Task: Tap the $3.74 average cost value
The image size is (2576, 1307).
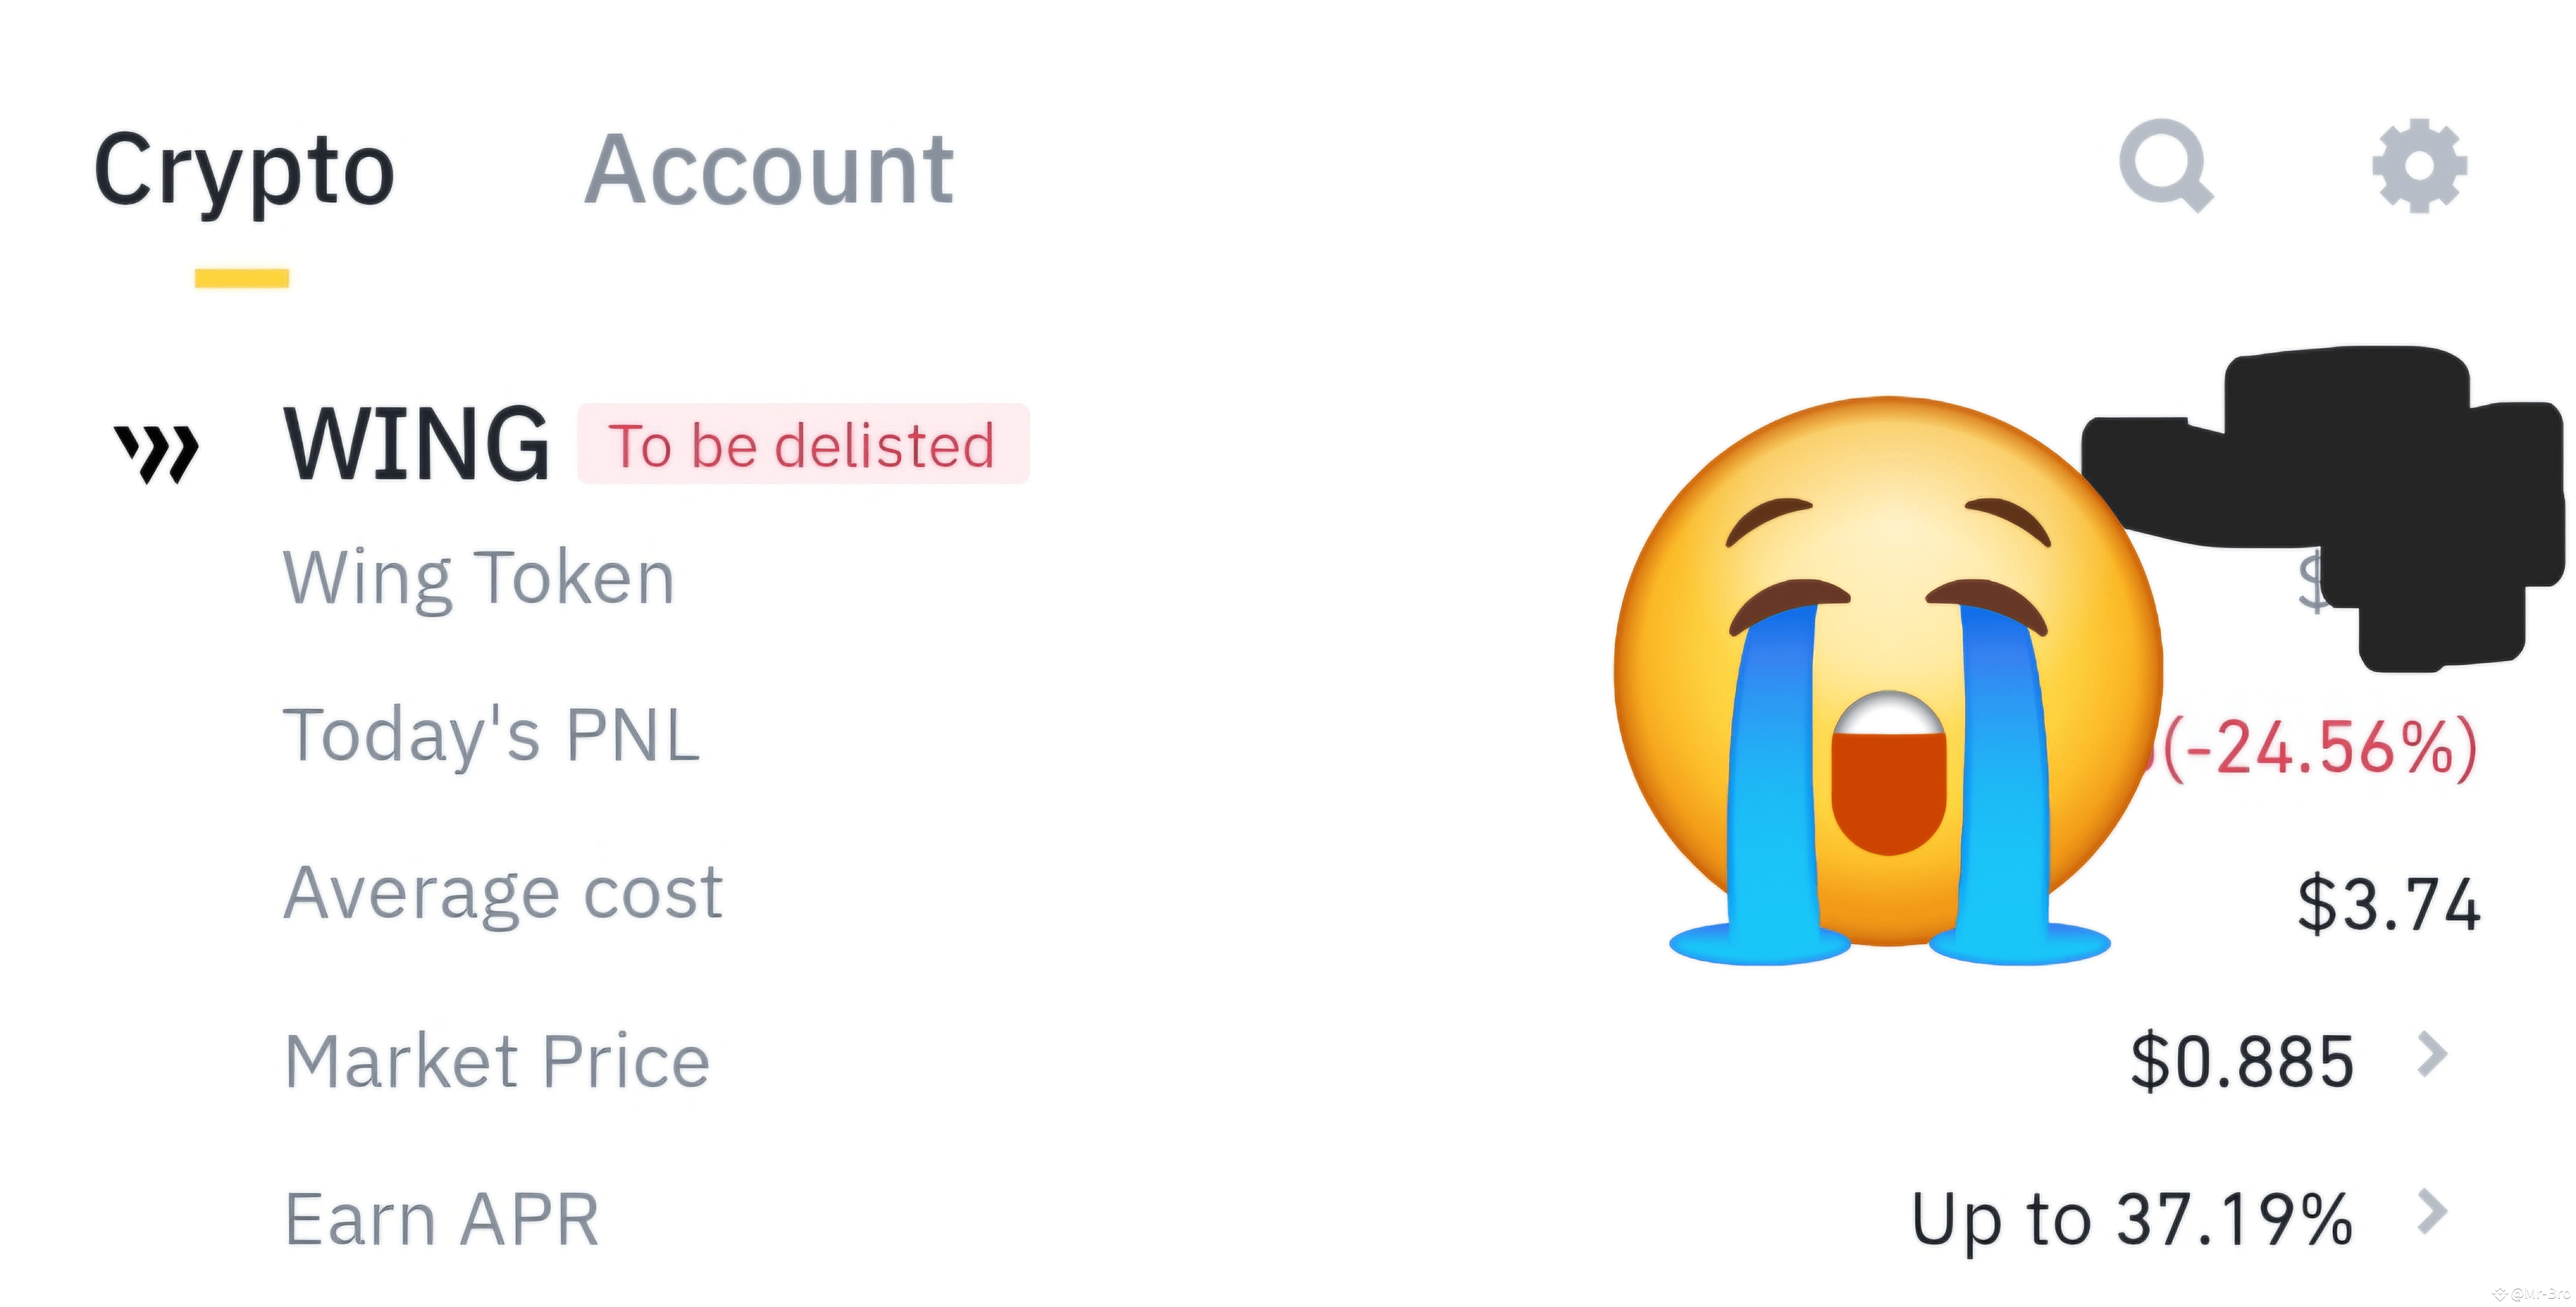Action: point(2388,904)
